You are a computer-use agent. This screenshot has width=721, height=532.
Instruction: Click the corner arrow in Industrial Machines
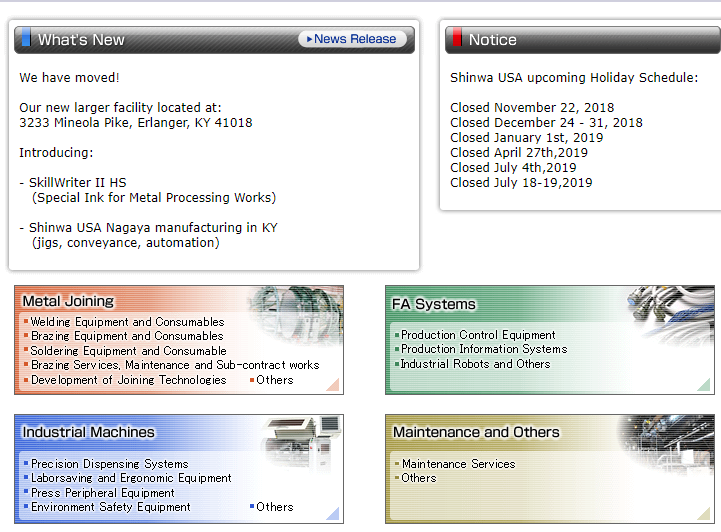pos(332,513)
